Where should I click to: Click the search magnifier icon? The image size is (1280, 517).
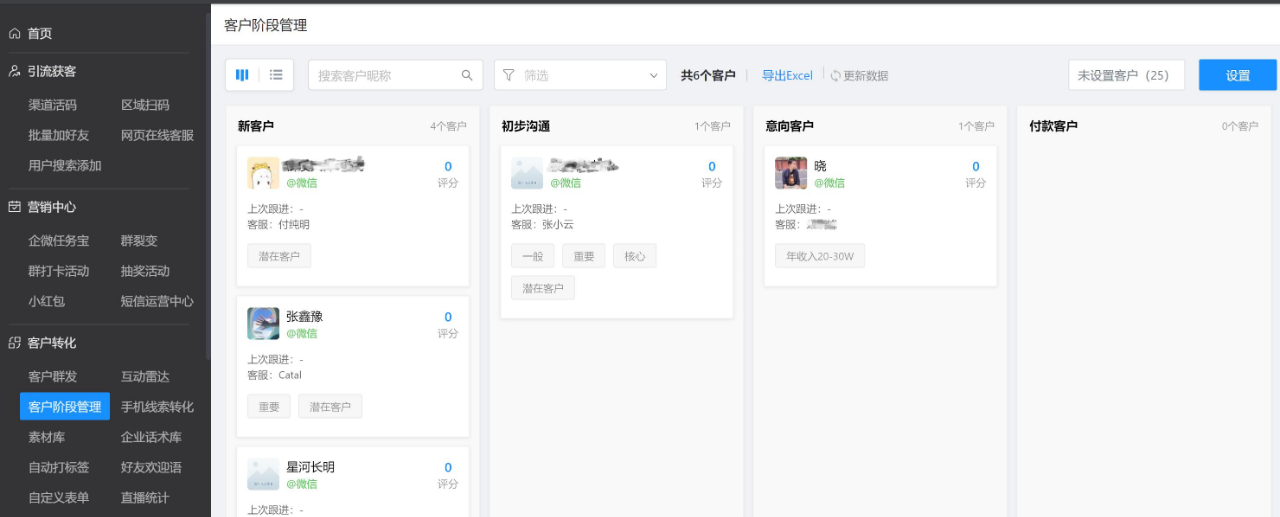467,75
